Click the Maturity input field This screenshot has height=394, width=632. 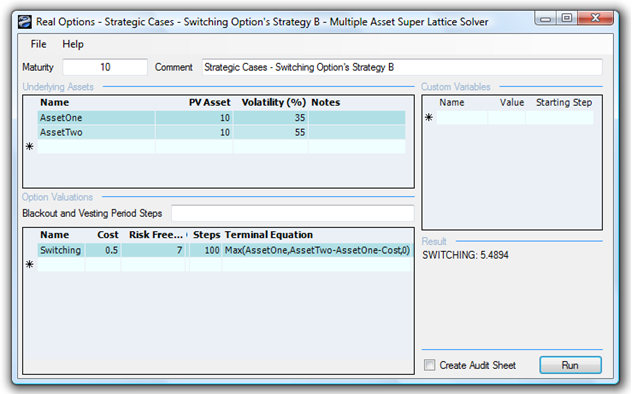tap(105, 67)
